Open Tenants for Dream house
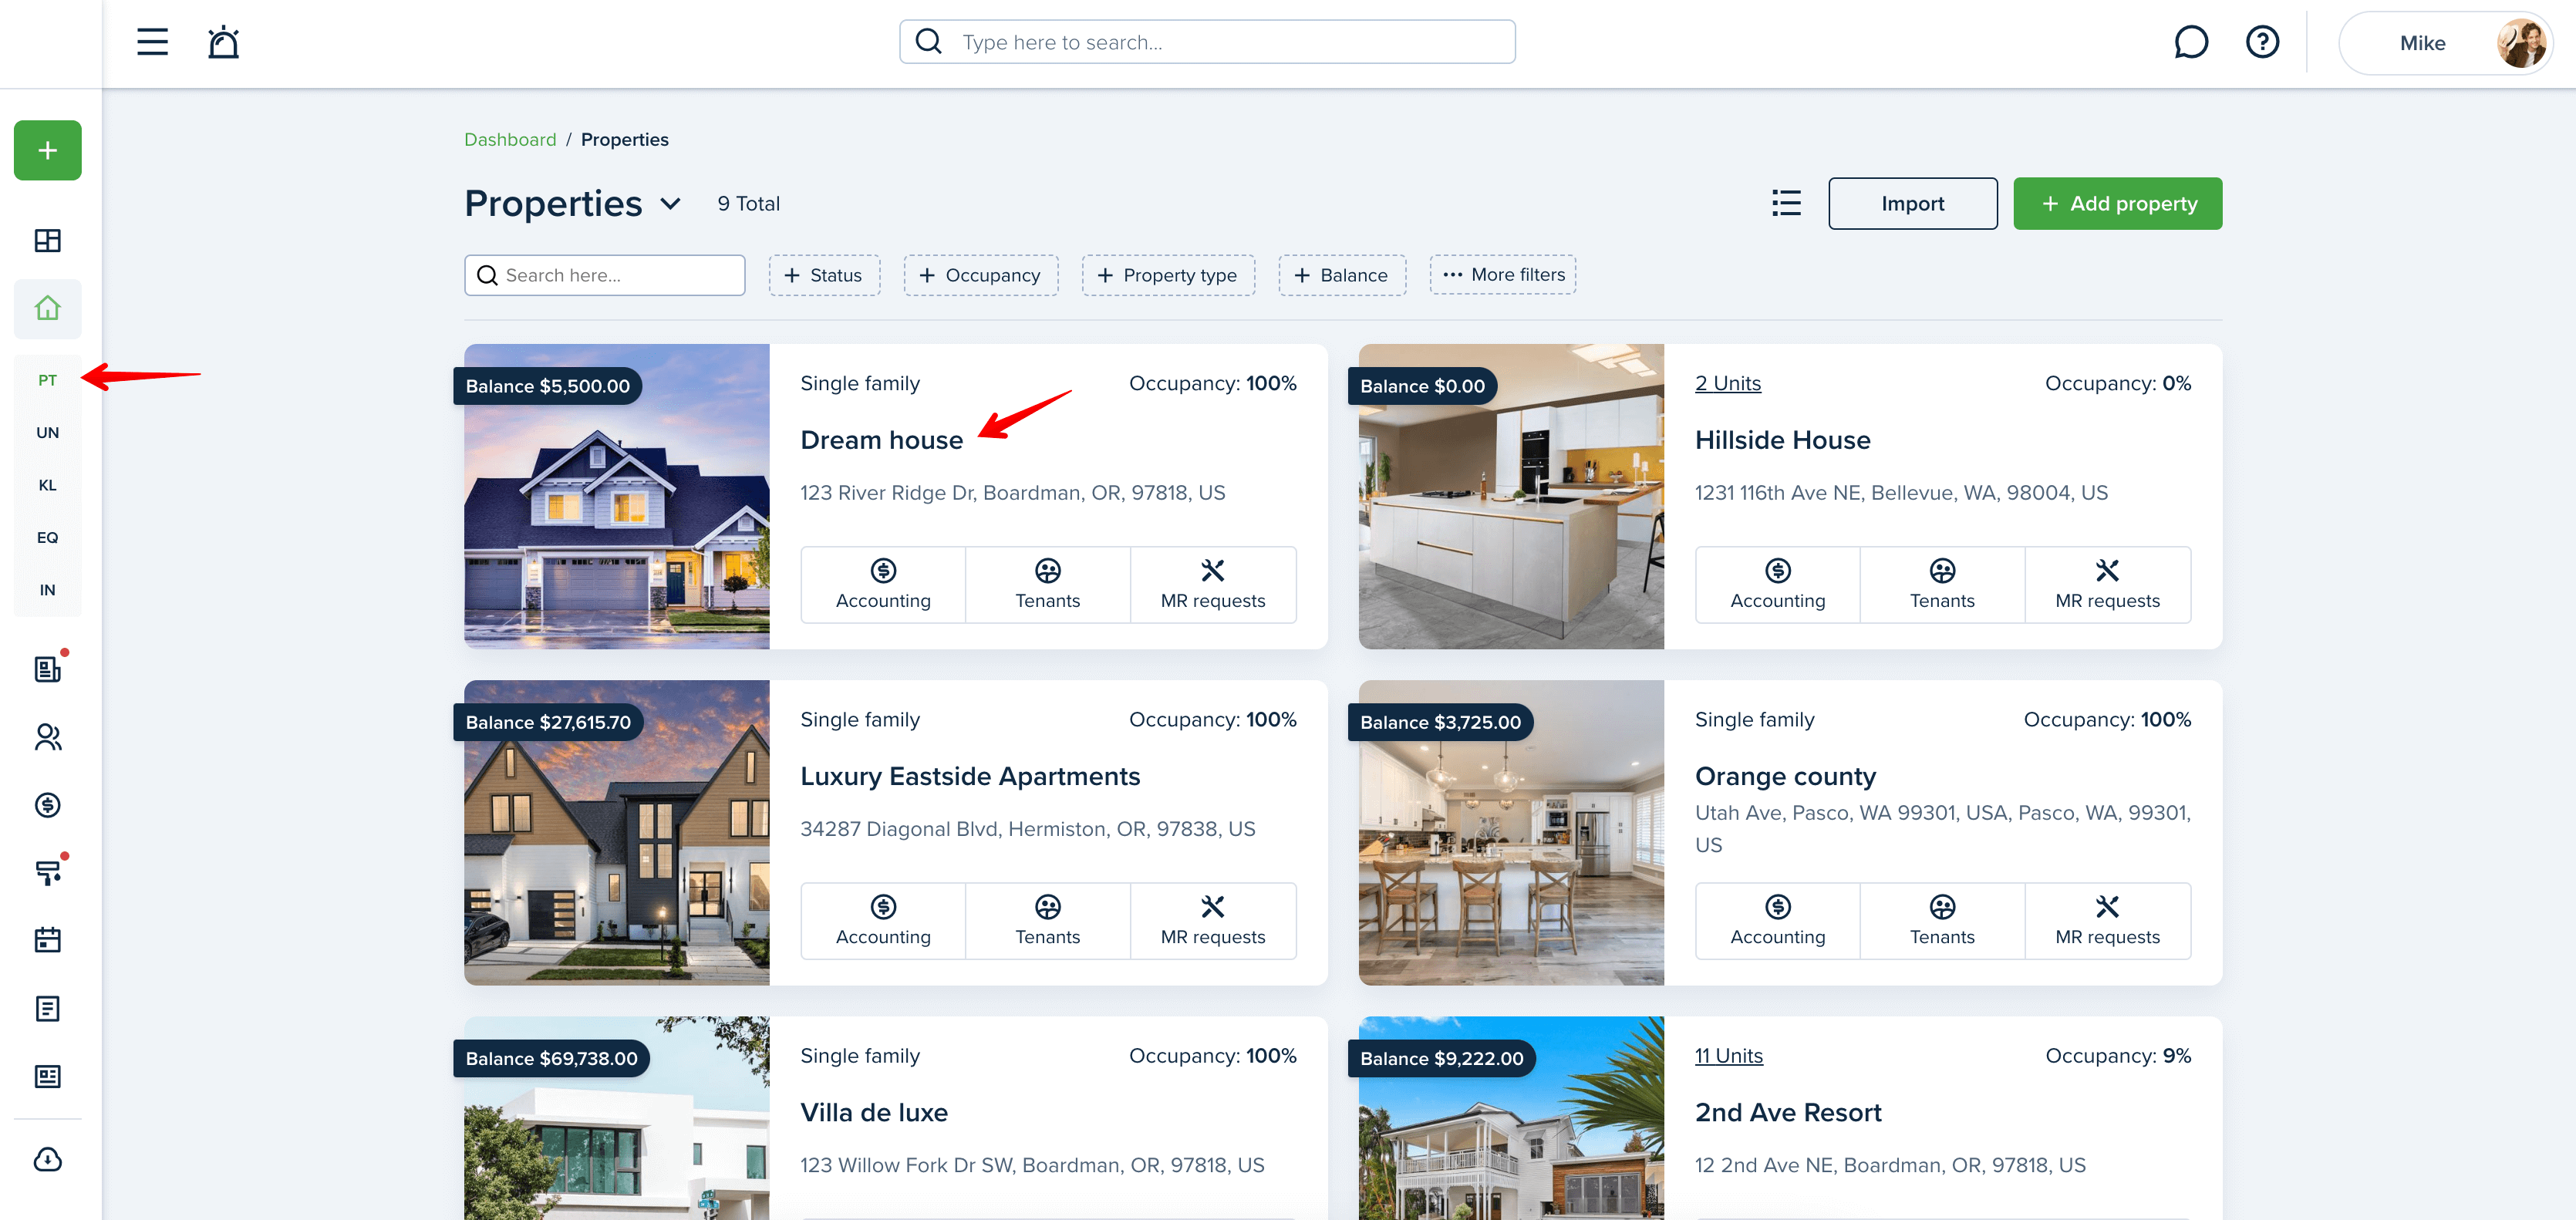The width and height of the screenshot is (2576, 1220). click(1047, 585)
